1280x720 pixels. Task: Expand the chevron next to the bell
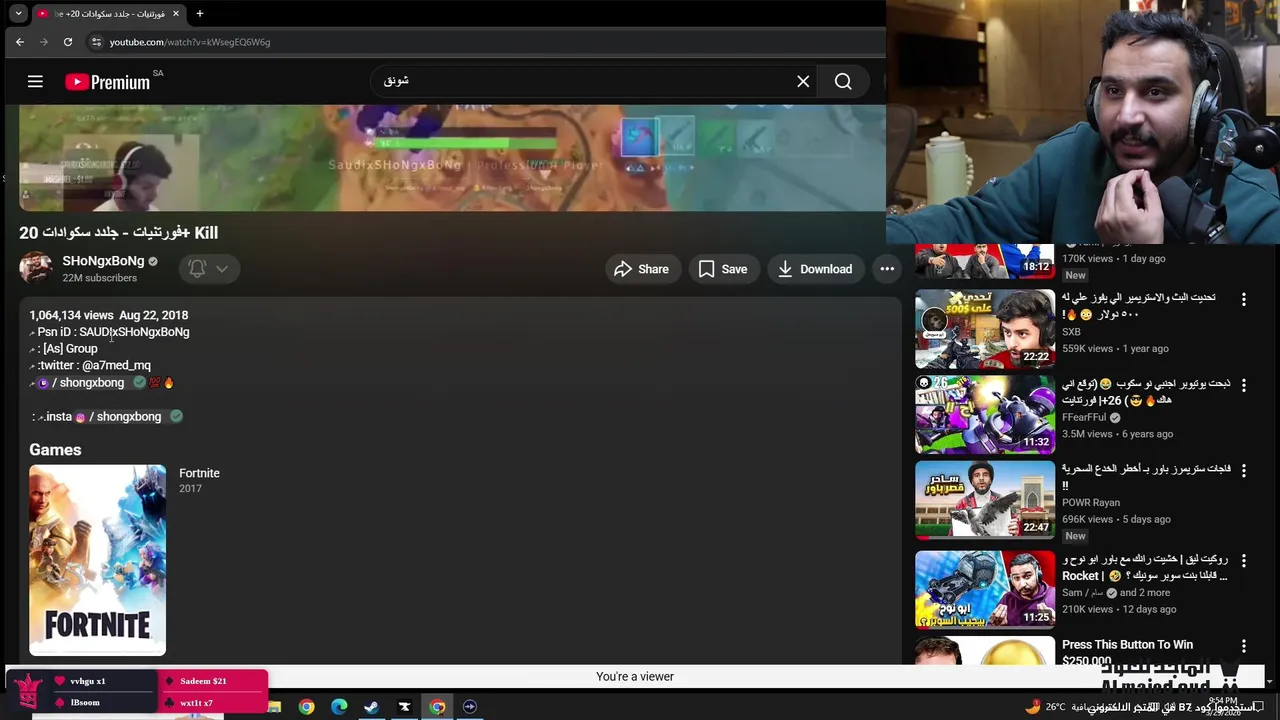click(222, 268)
